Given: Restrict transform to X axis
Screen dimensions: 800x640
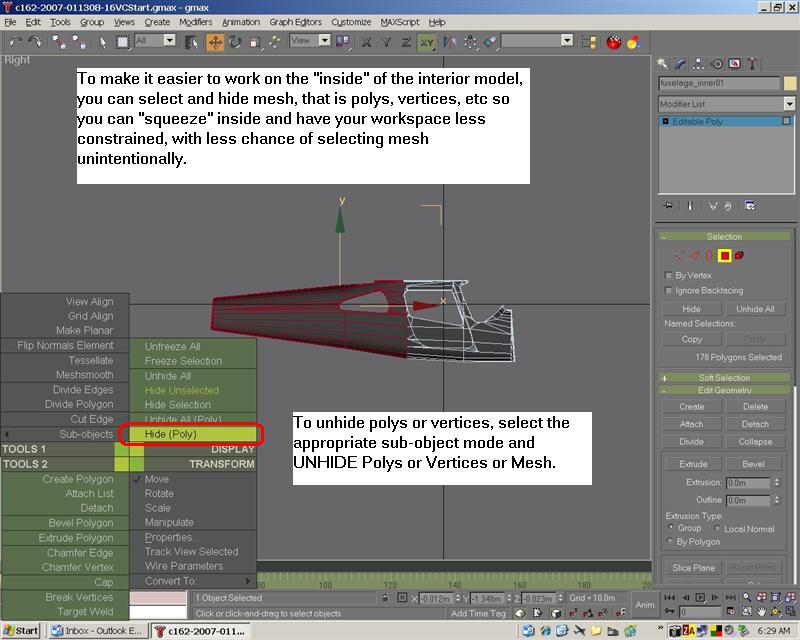Looking at the screenshot, I should coord(366,42).
